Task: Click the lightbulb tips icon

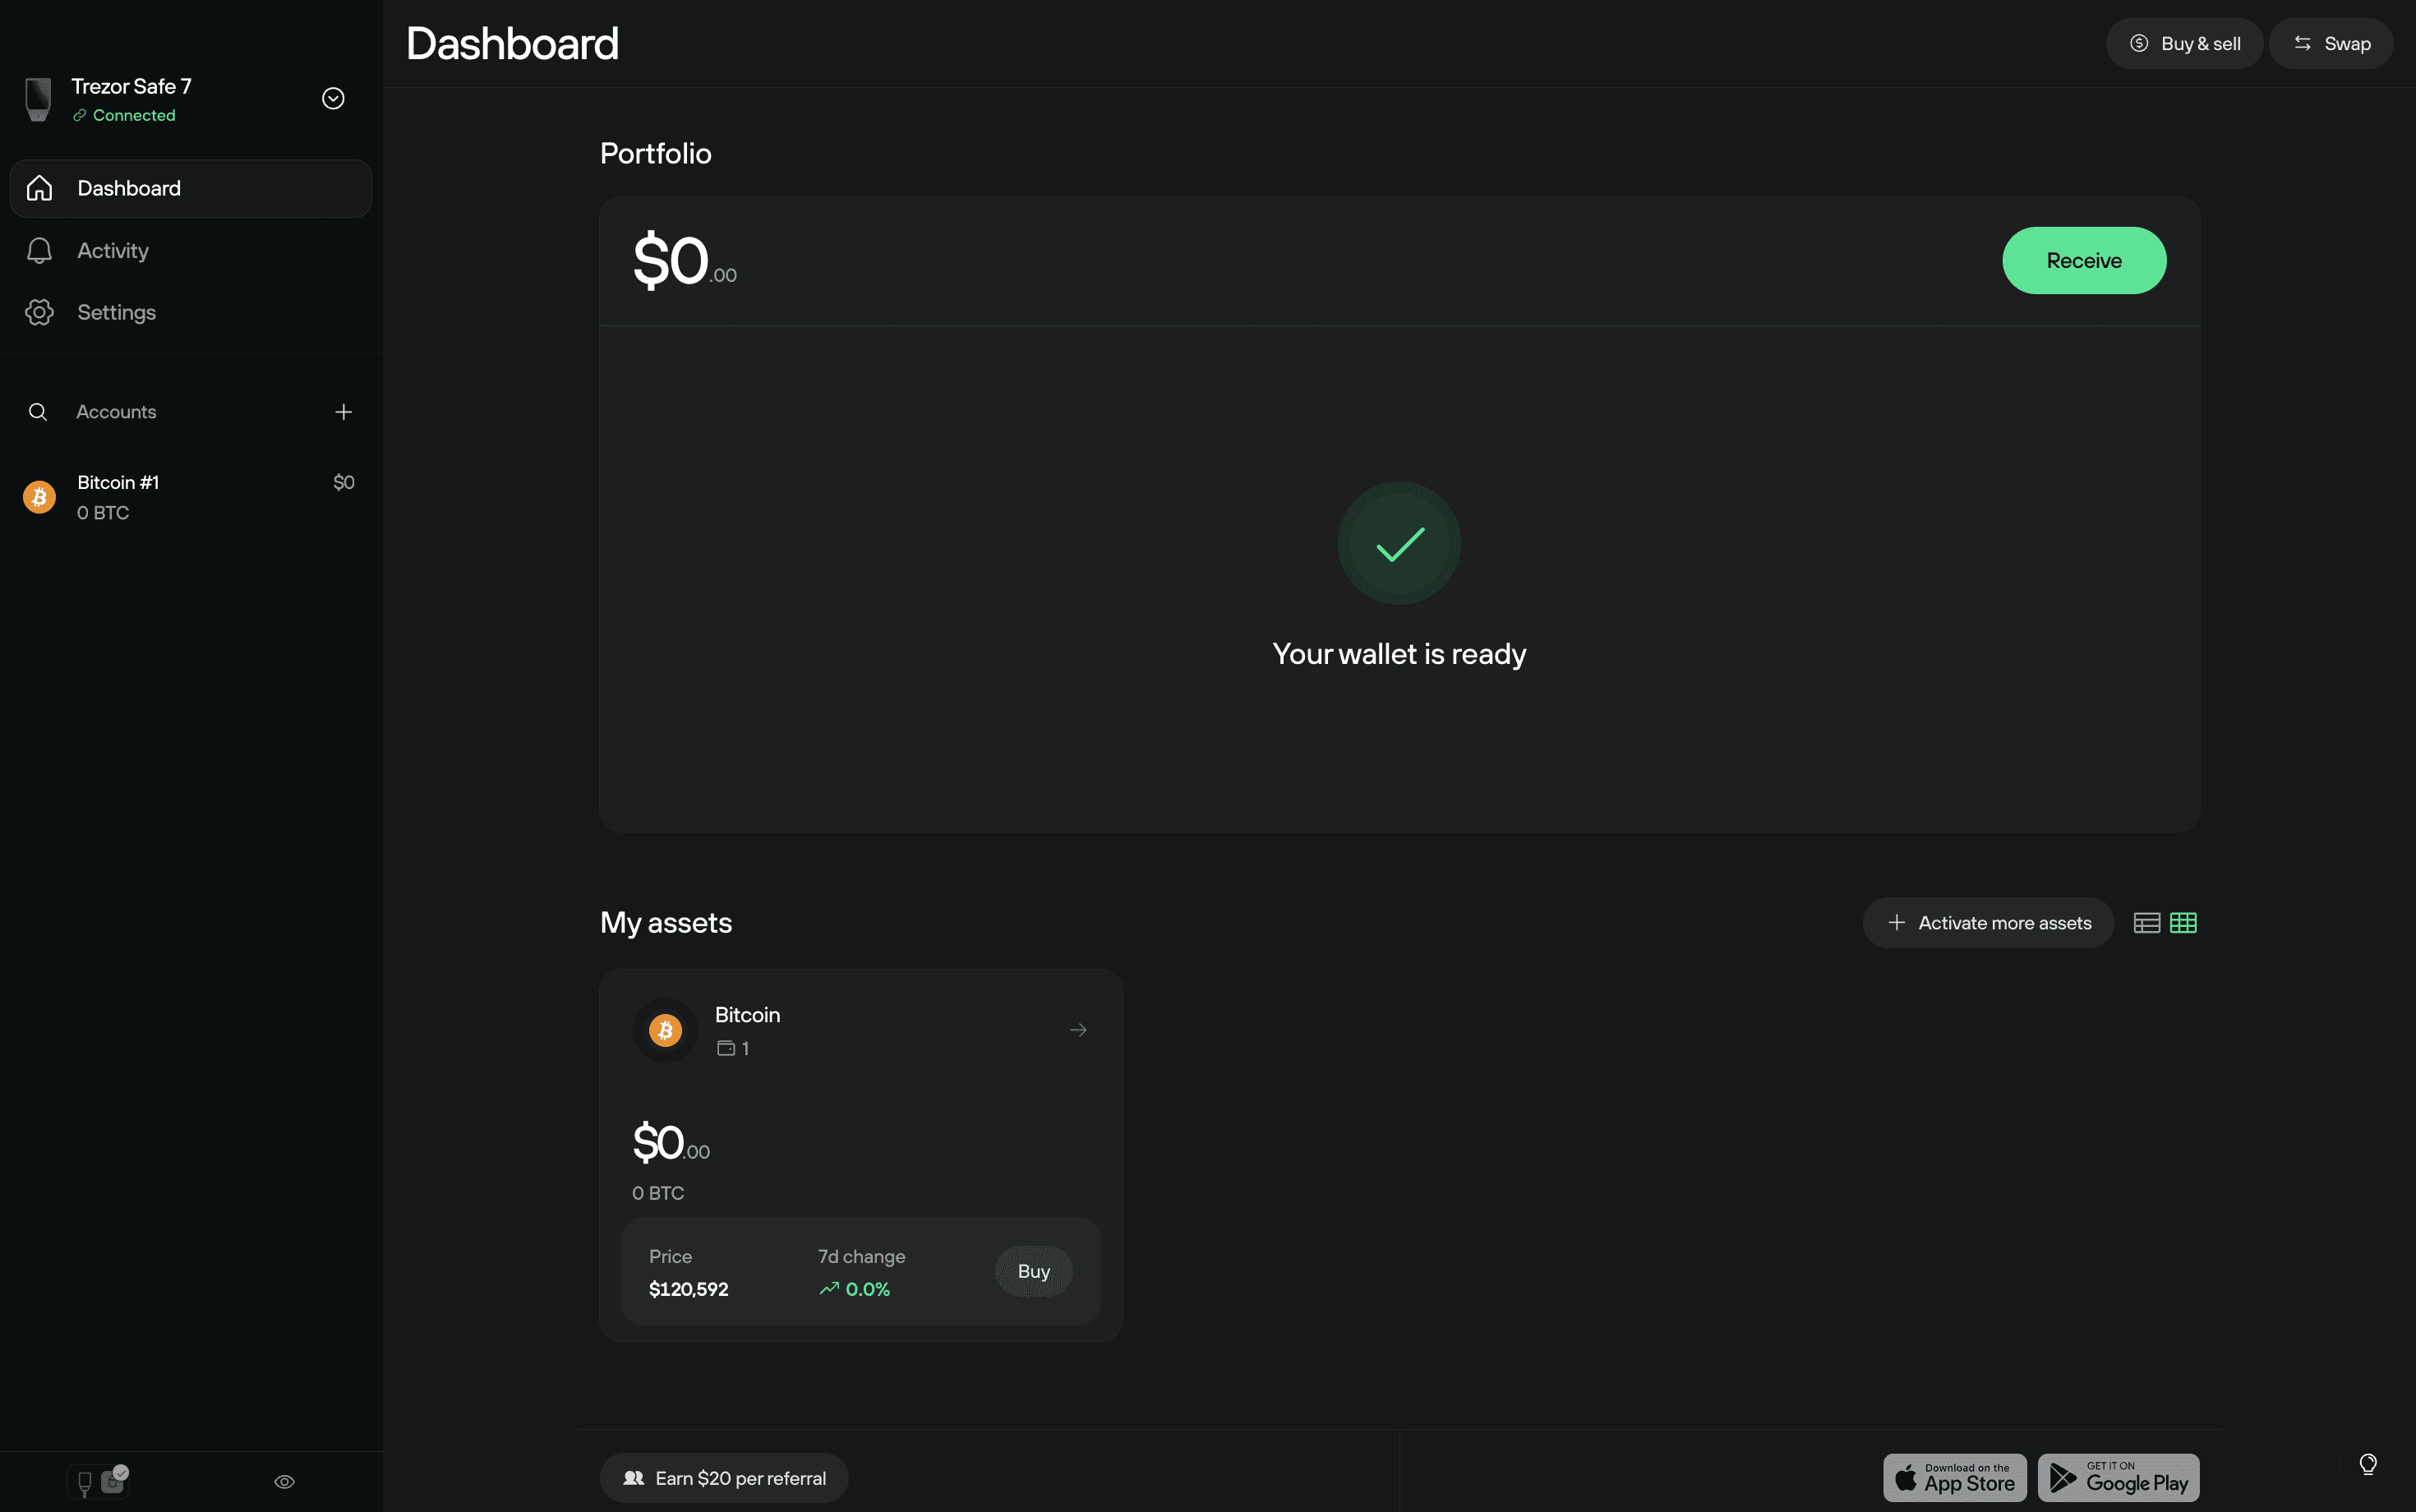Action: (x=2367, y=1465)
